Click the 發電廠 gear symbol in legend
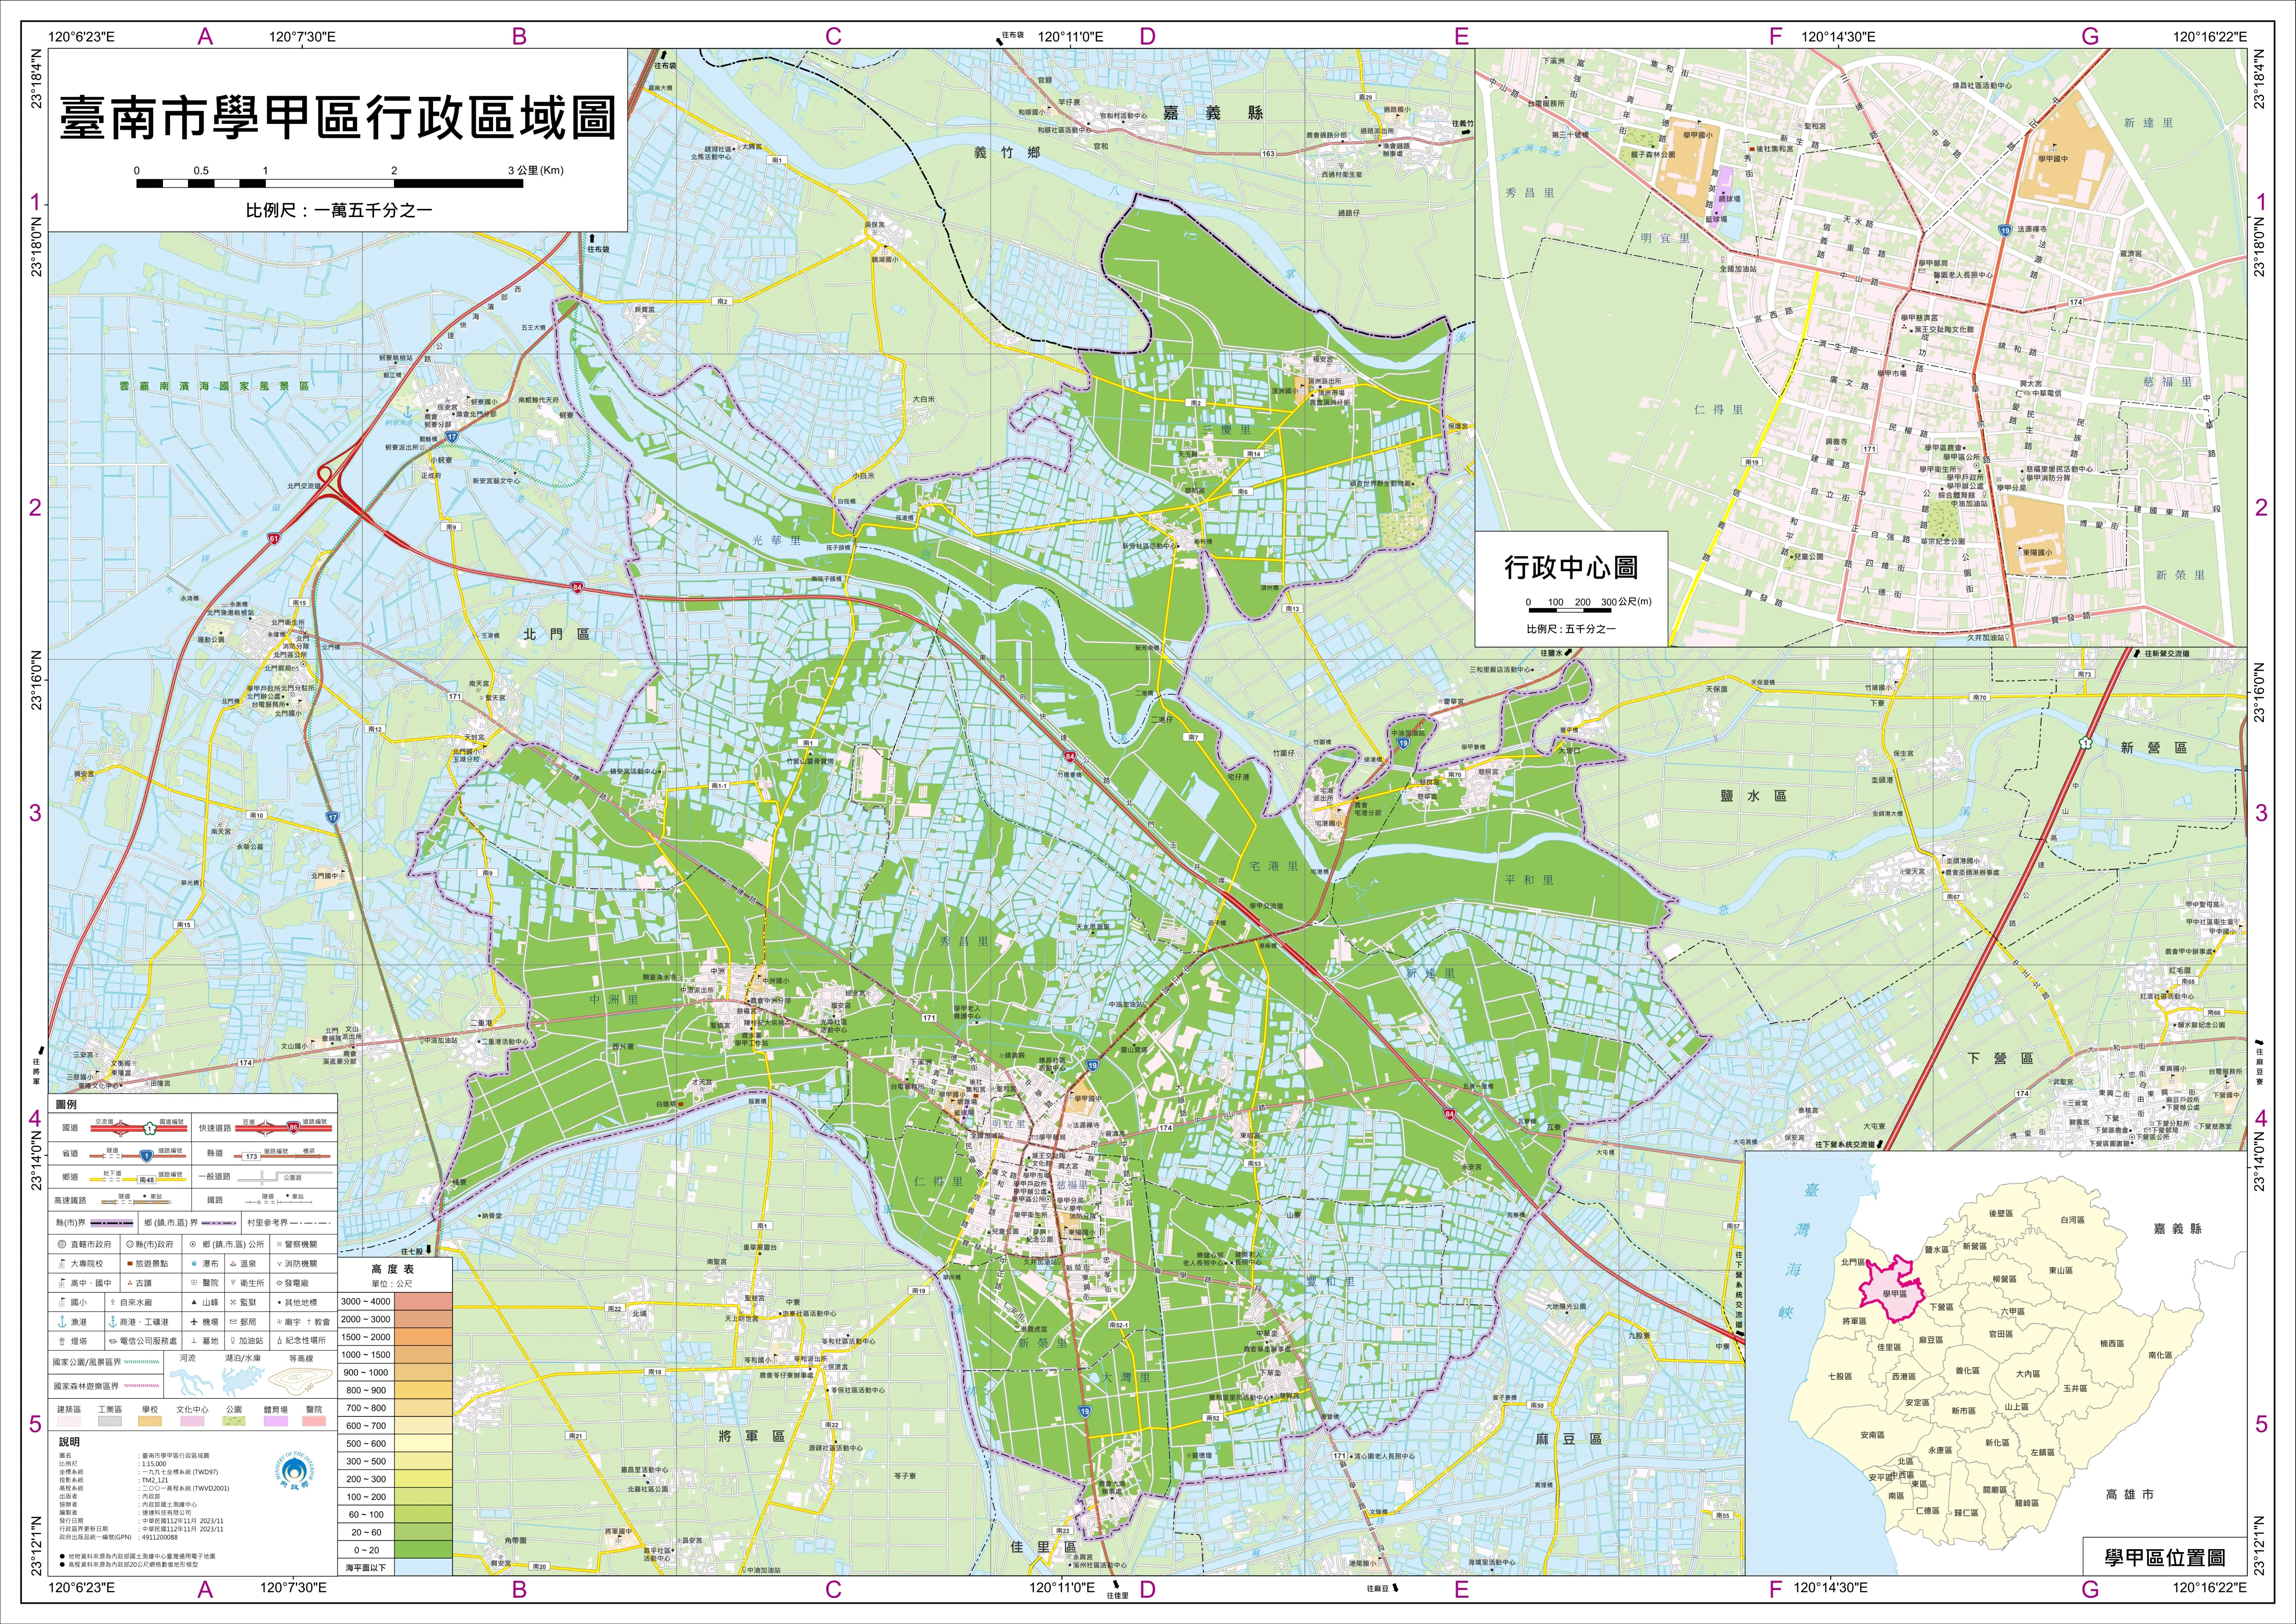2296x1624 pixels. click(x=280, y=1283)
